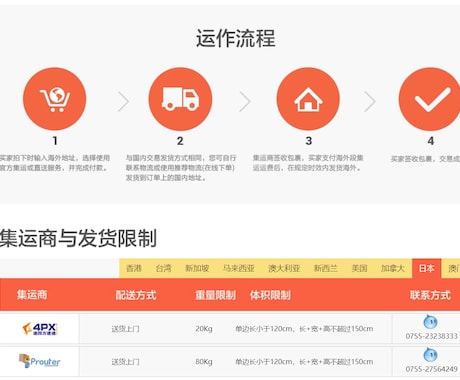Viewport: 460px width, 380px height.
Task: Open the 新西兰 tab
Action: click(x=326, y=268)
